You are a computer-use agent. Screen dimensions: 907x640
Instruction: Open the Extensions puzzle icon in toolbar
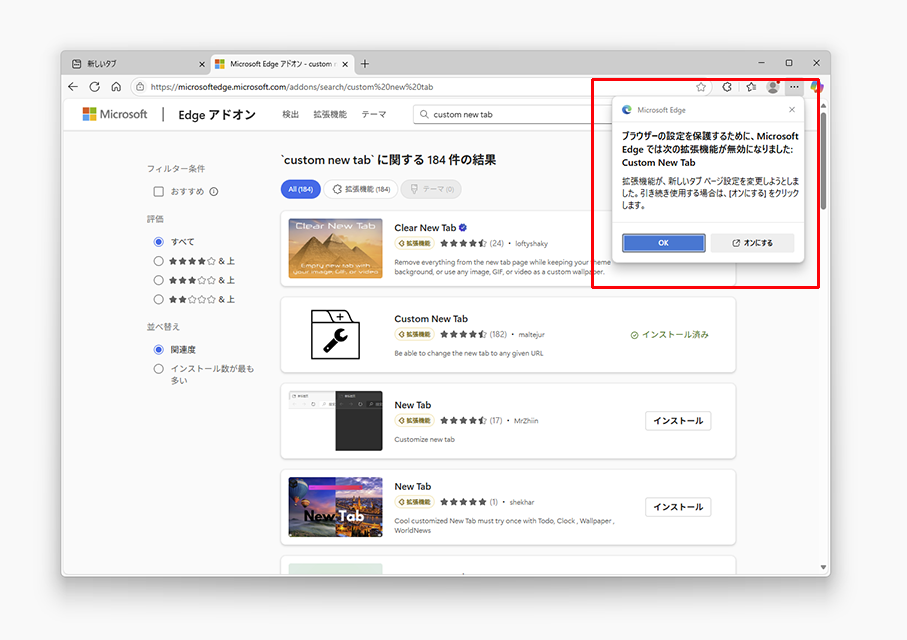pyautogui.click(x=727, y=87)
